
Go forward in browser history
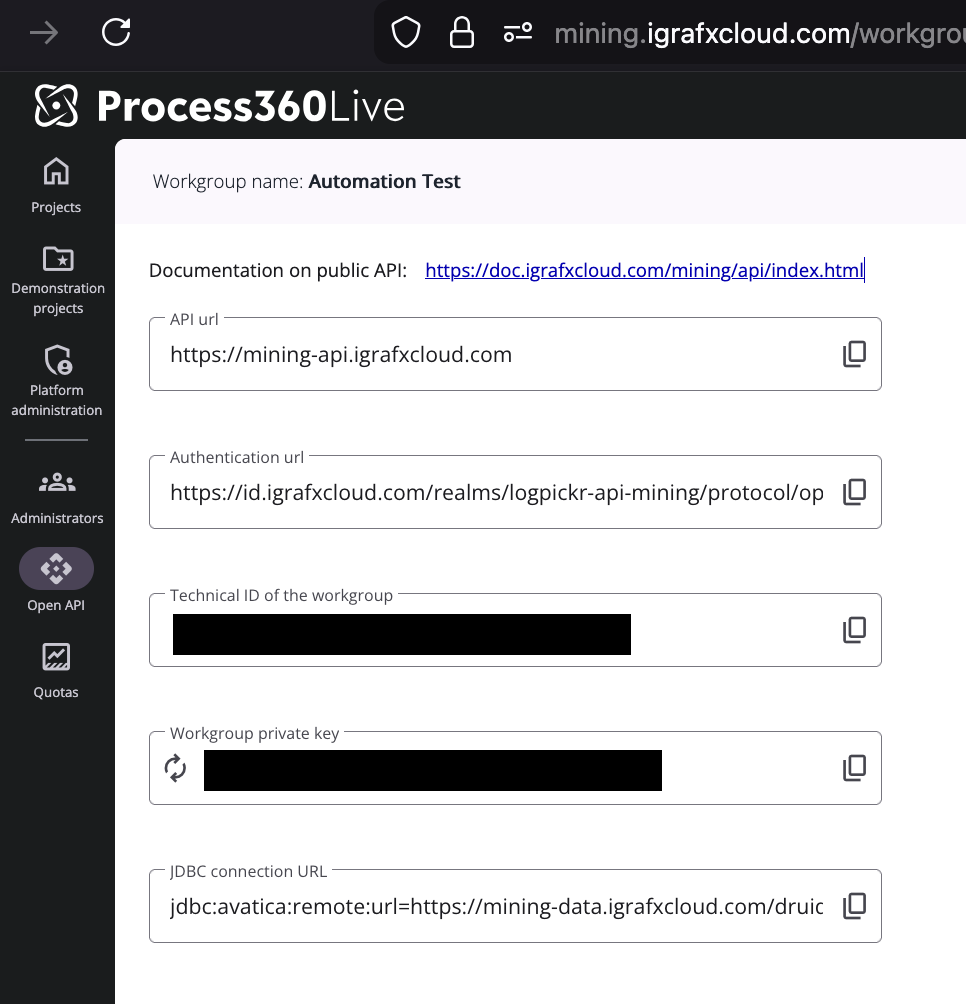[44, 33]
